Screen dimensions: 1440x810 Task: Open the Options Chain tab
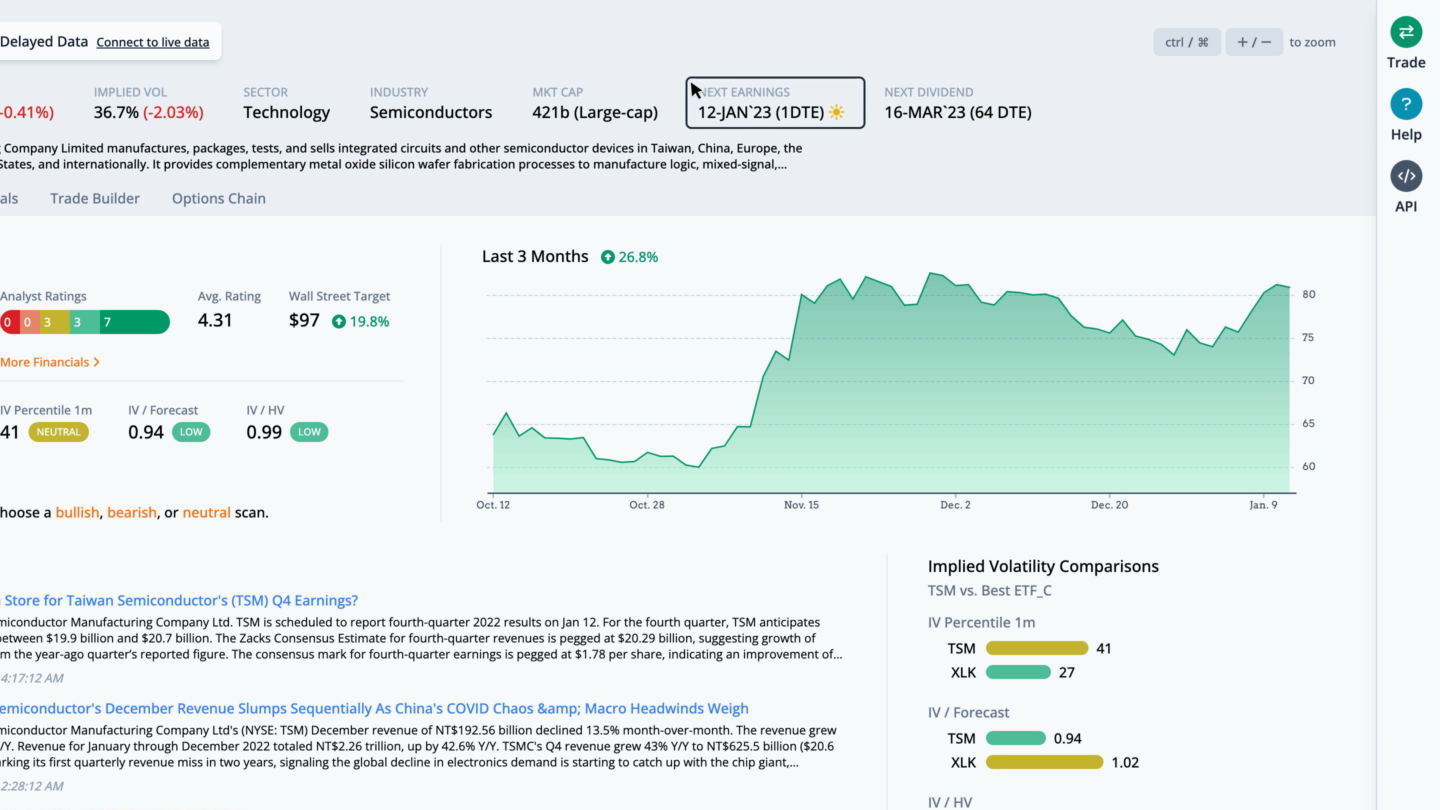click(x=219, y=198)
